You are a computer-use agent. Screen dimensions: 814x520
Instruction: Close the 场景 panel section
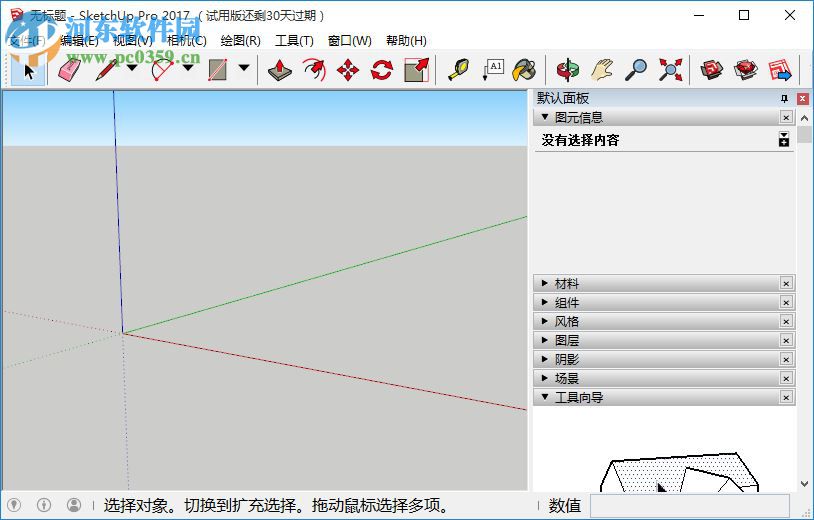pos(786,378)
